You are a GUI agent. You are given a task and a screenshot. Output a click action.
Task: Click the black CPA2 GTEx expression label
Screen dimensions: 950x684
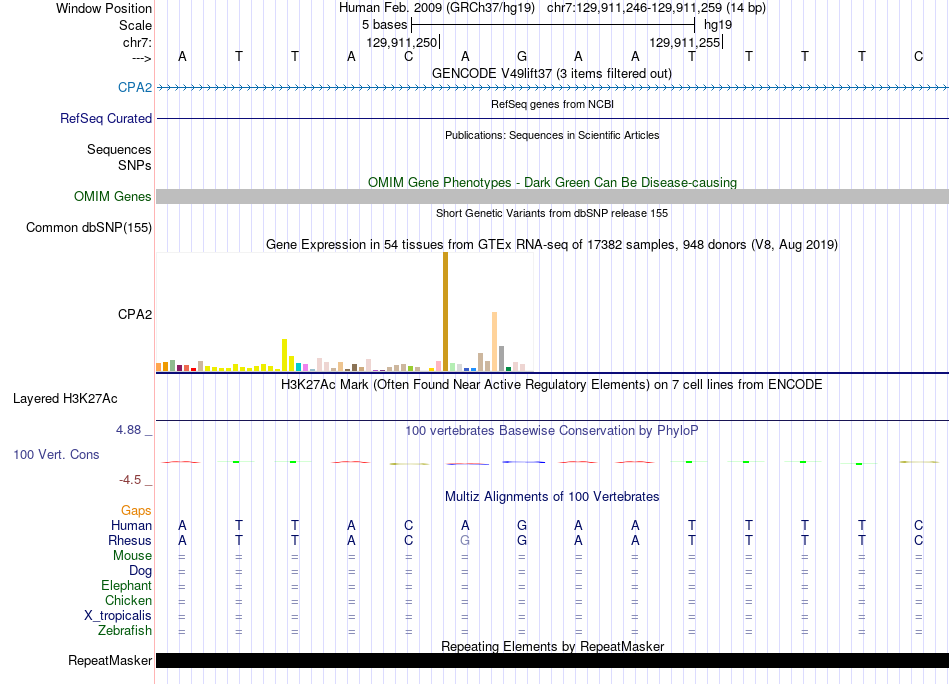tap(135, 314)
